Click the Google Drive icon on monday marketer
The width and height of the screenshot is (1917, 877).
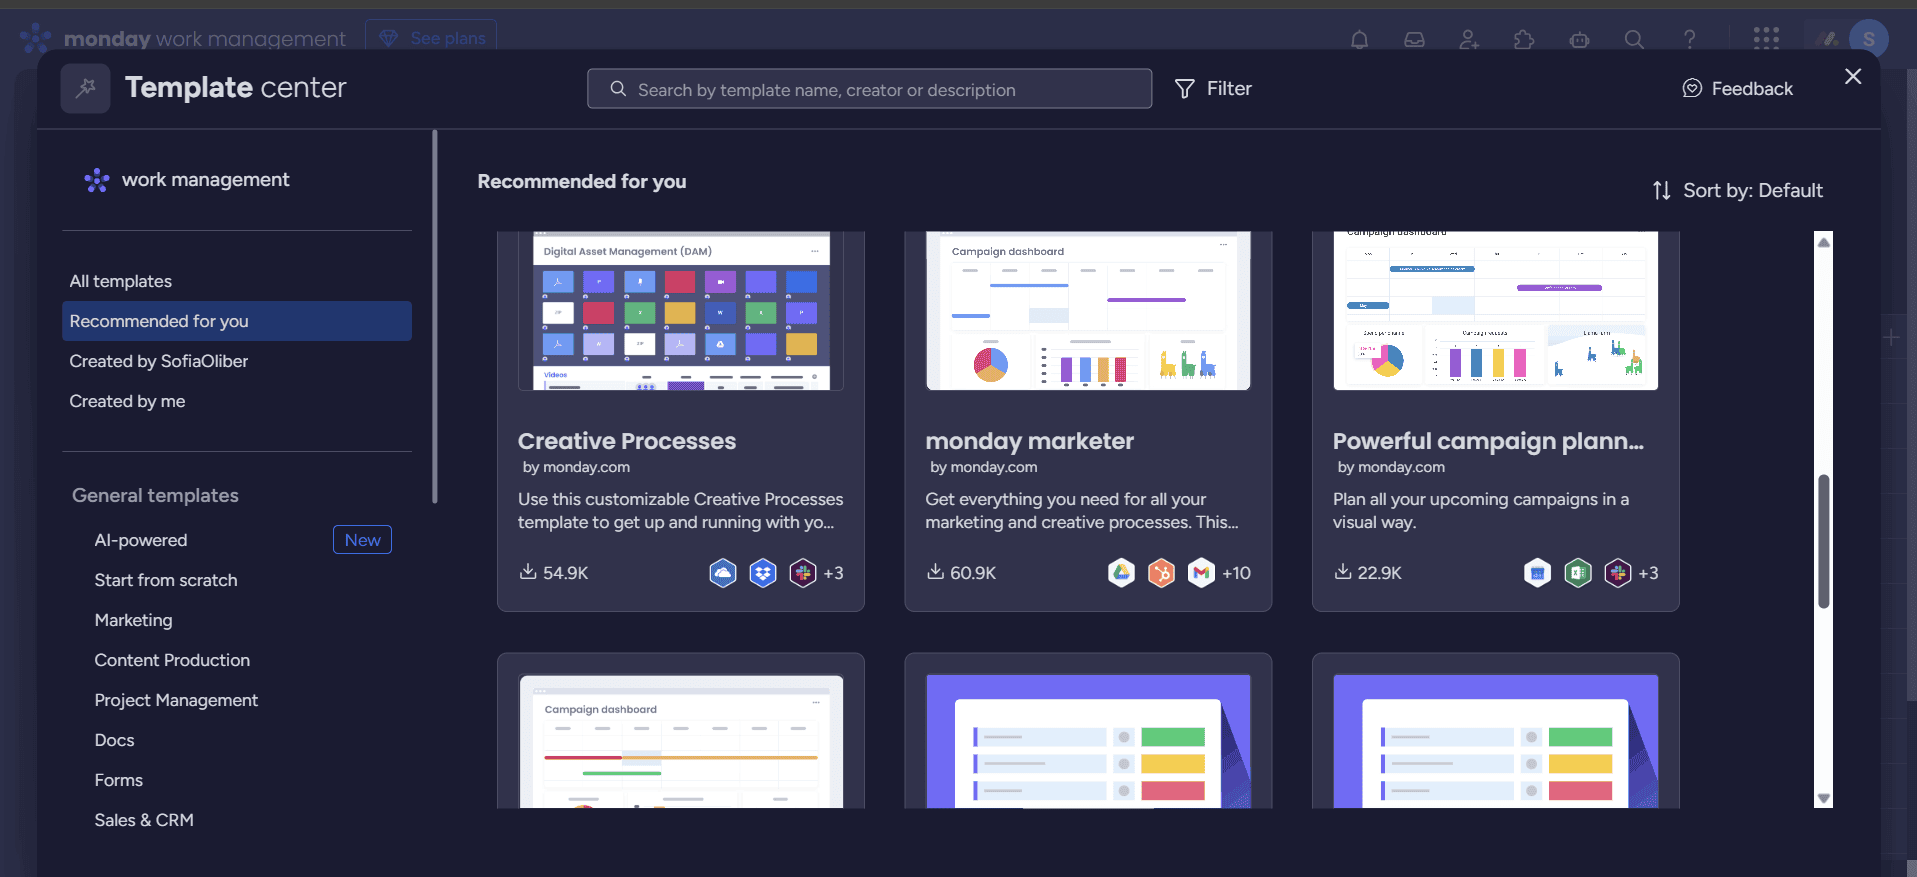coord(1121,573)
